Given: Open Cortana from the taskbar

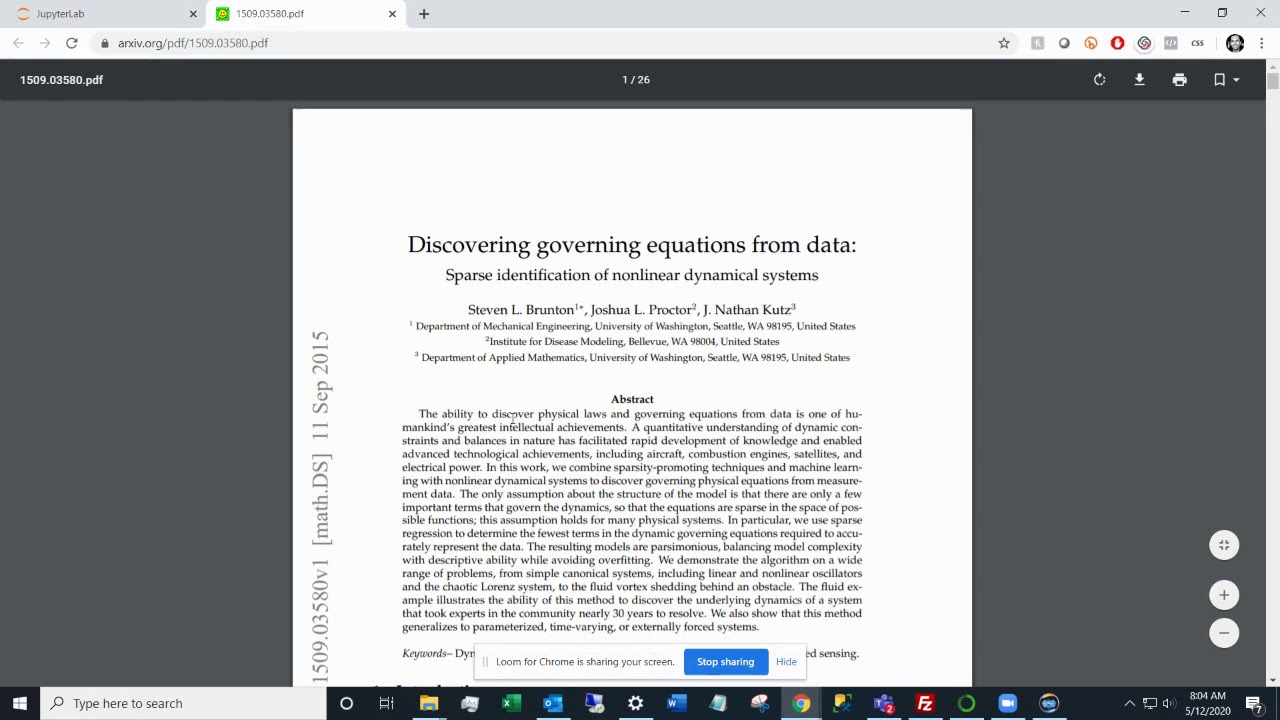Looking at the screenshot, I should tap(346, 703).
